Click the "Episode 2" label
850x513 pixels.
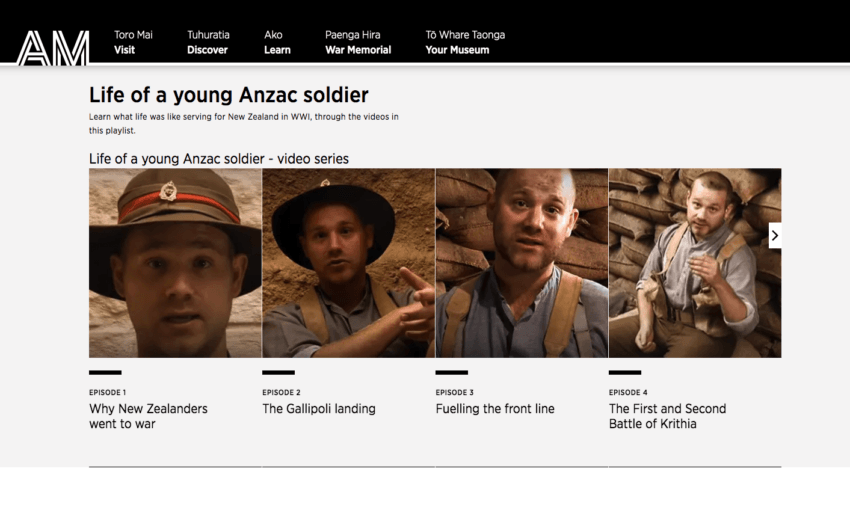pyautogui.click(x=281, y=393)
